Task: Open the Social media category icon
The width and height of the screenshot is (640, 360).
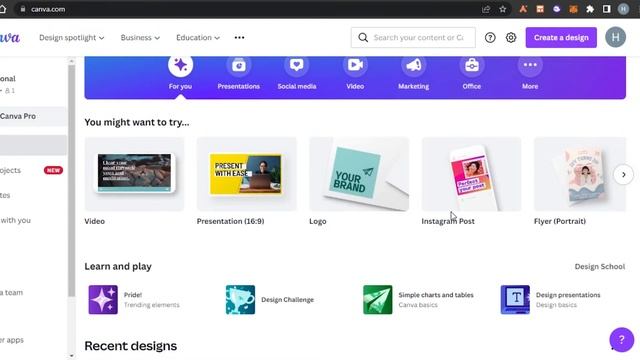Action: [297, 65]
